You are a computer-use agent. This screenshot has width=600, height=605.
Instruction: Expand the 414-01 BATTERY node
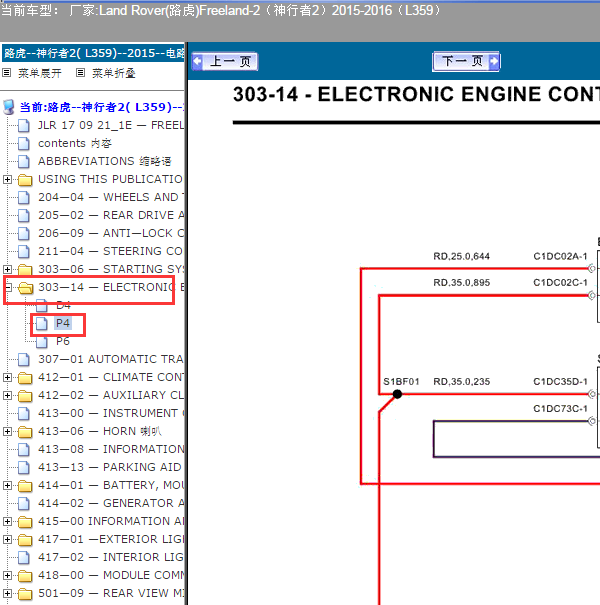[7, 485]
